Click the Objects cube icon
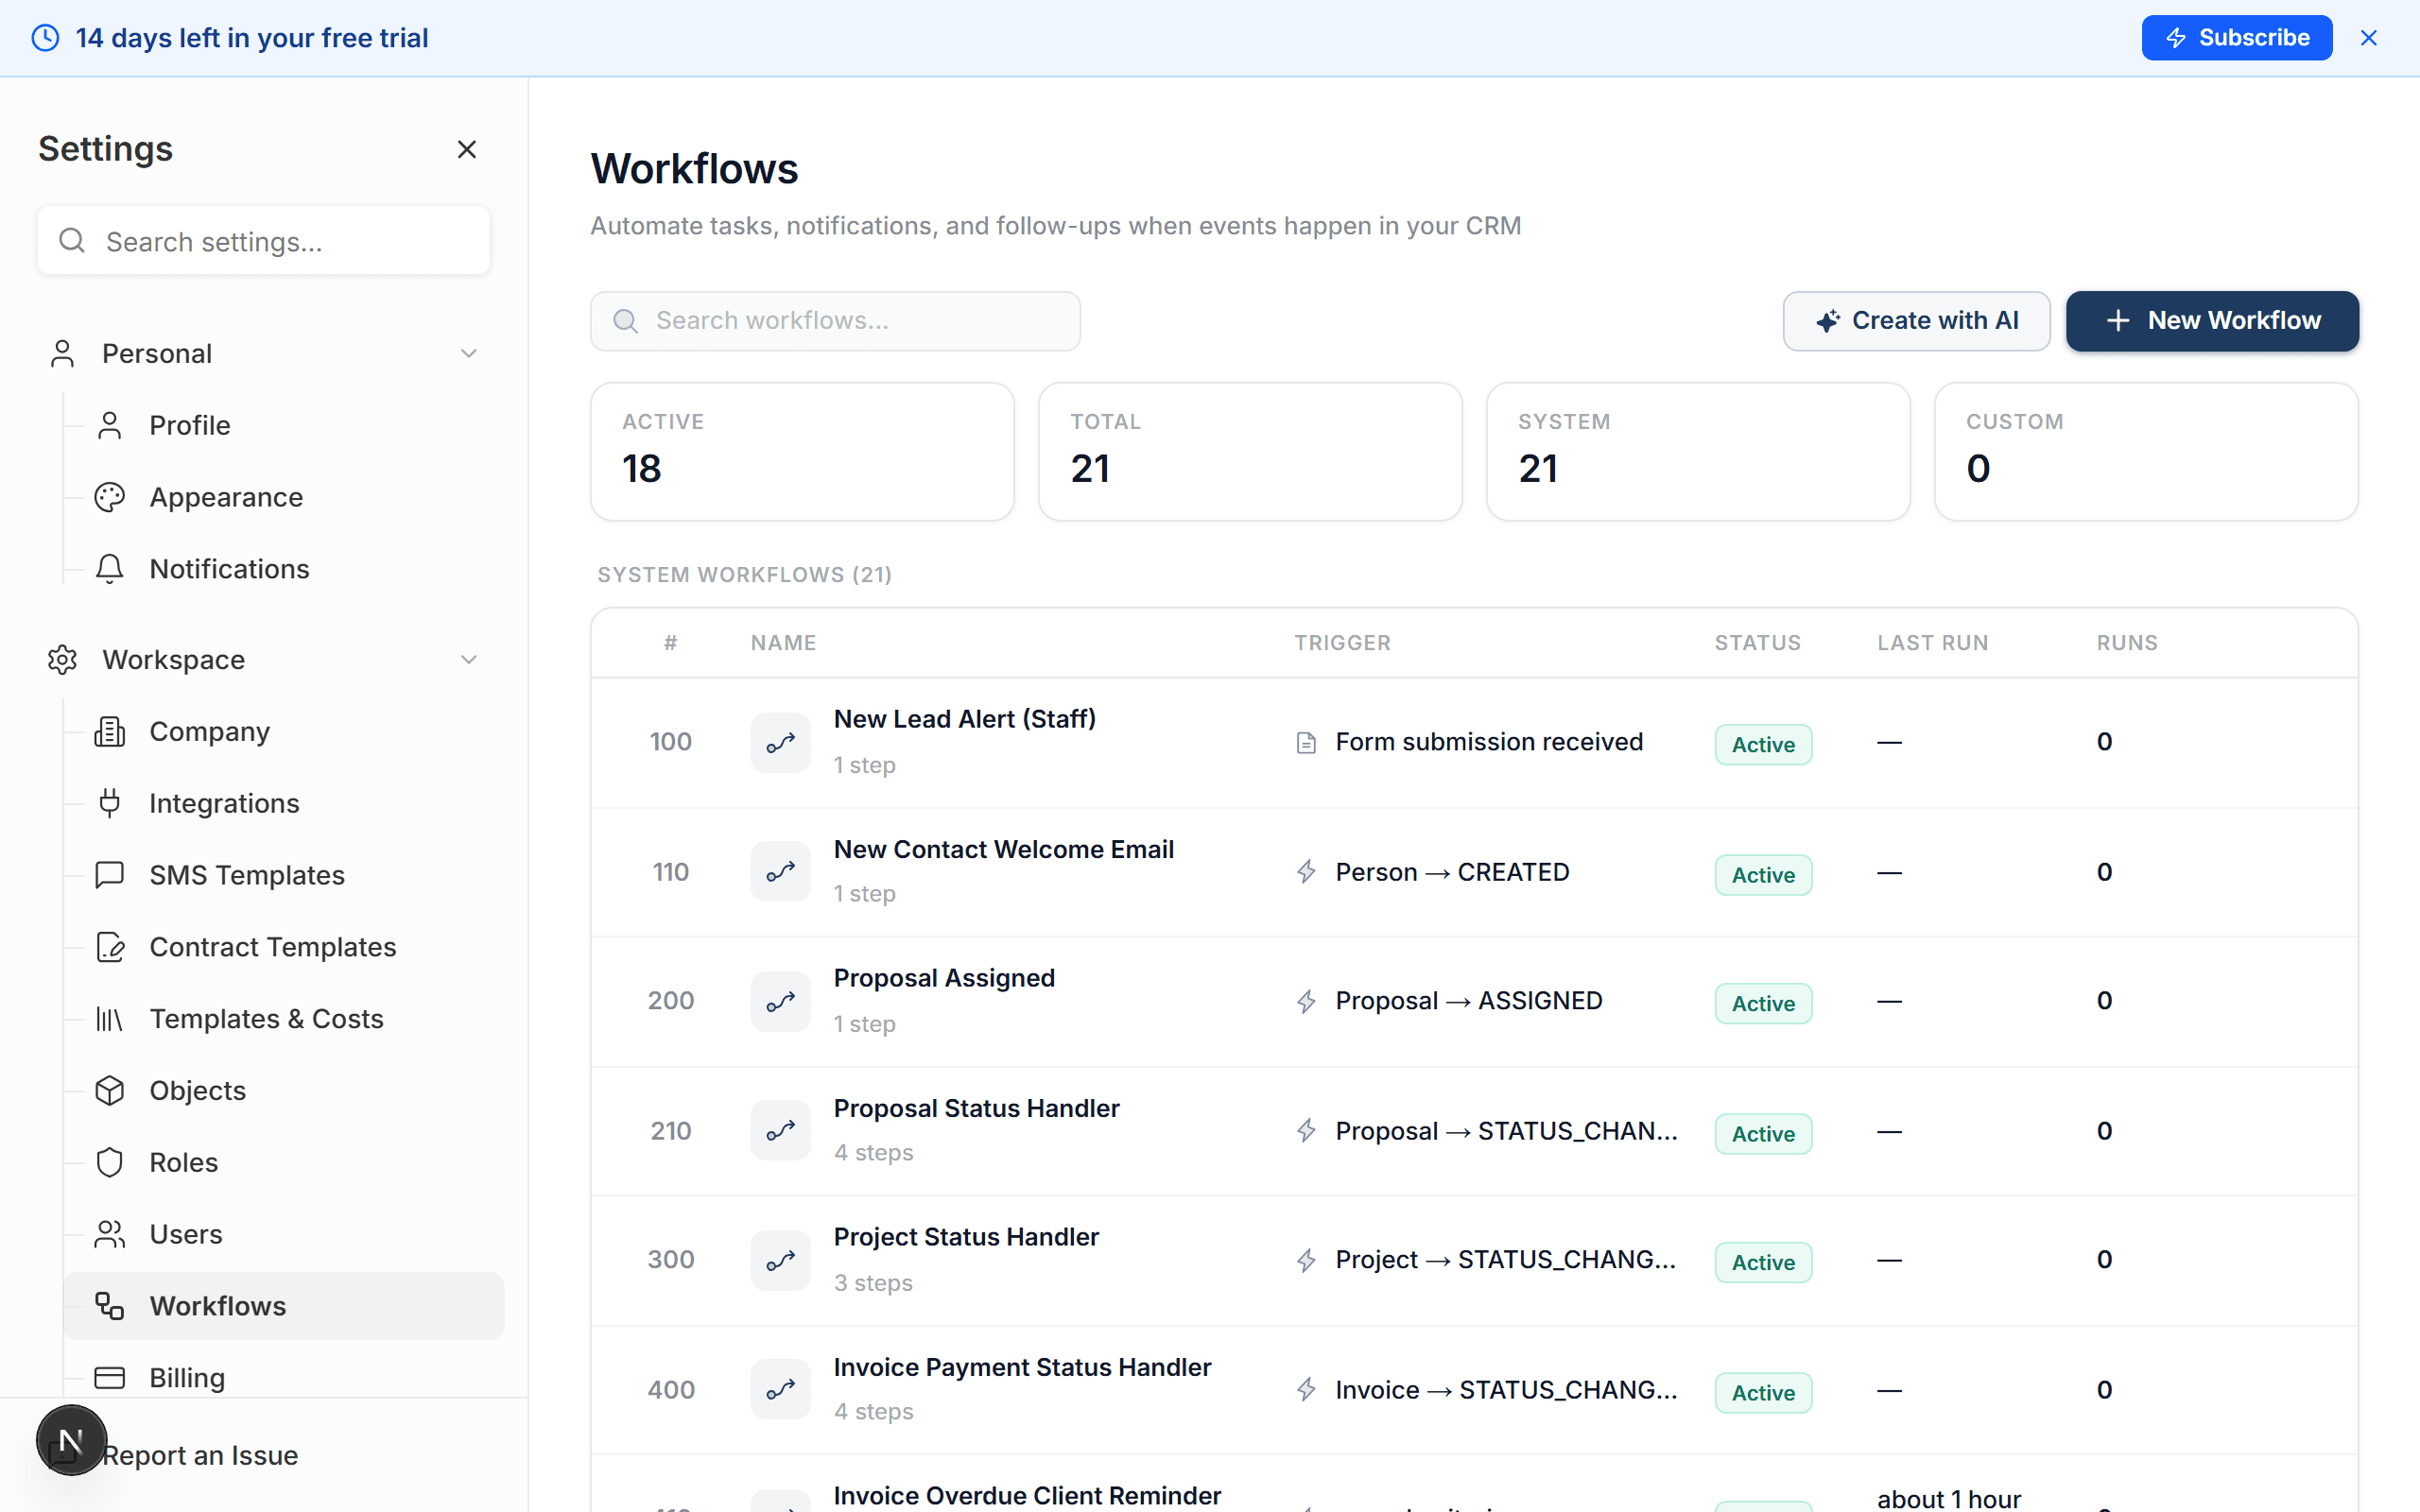The width and height of the screenshot is (2420, 1512). click(110, 1090)
